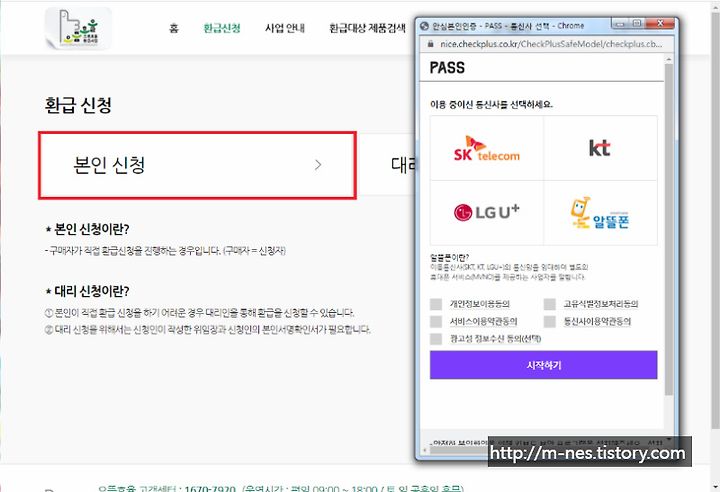The image size is (720, 492).
Task: Open 사업 안내 menu item
Action: (285, 28)
